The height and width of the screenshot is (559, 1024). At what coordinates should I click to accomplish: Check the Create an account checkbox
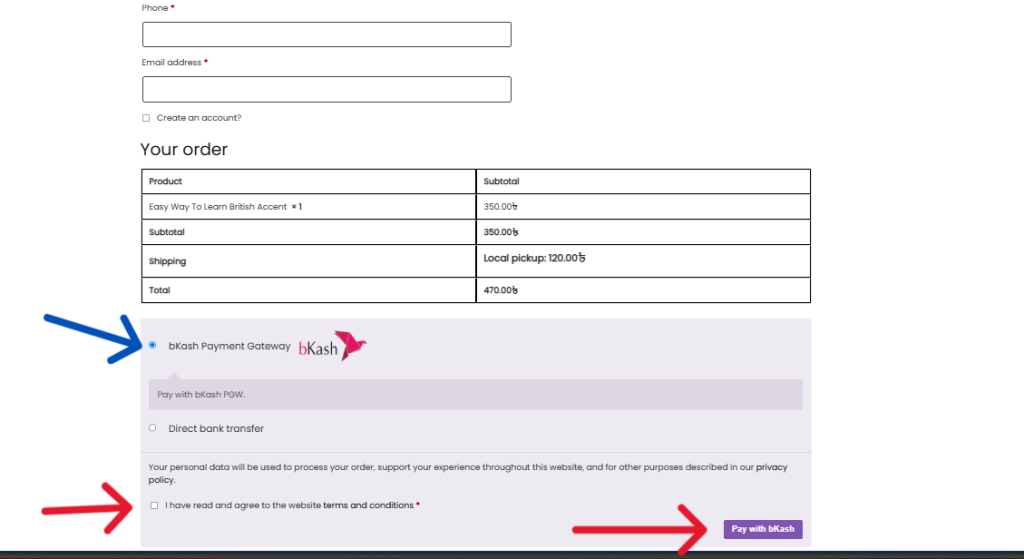tap(146, 118)
